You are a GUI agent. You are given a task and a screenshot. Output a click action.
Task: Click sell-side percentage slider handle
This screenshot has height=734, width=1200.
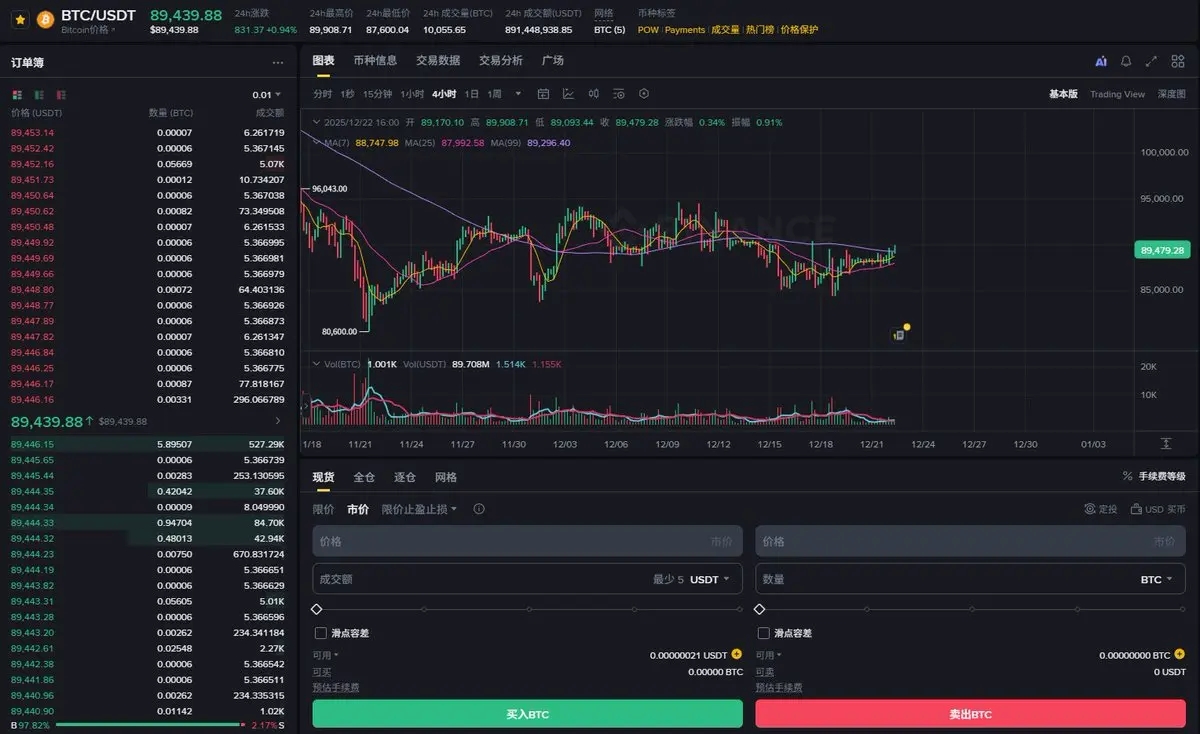point(760,609)
